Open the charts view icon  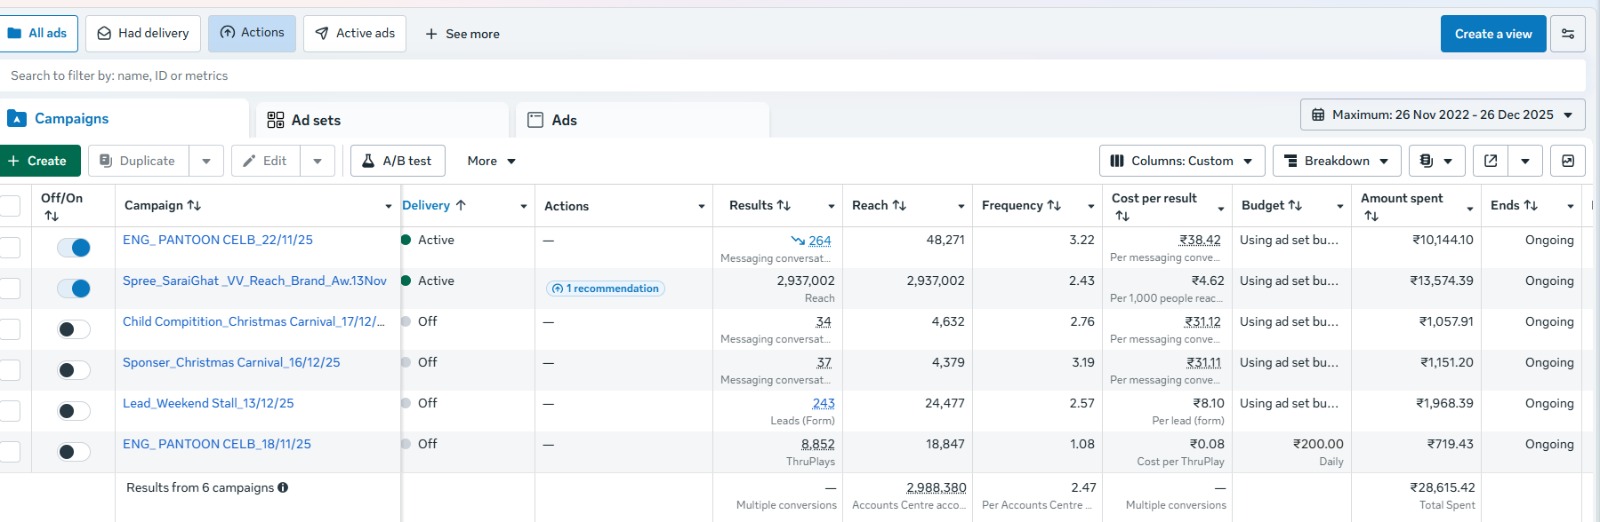click(1567, 161)
